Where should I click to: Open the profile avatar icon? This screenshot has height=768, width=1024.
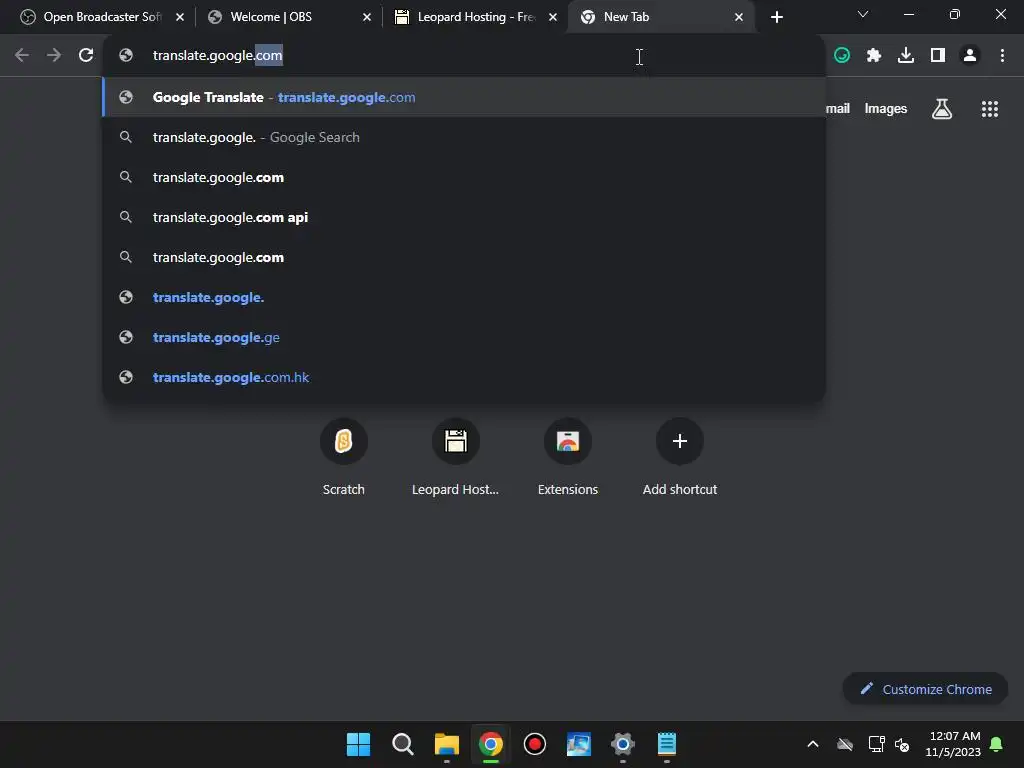point(970,56)
